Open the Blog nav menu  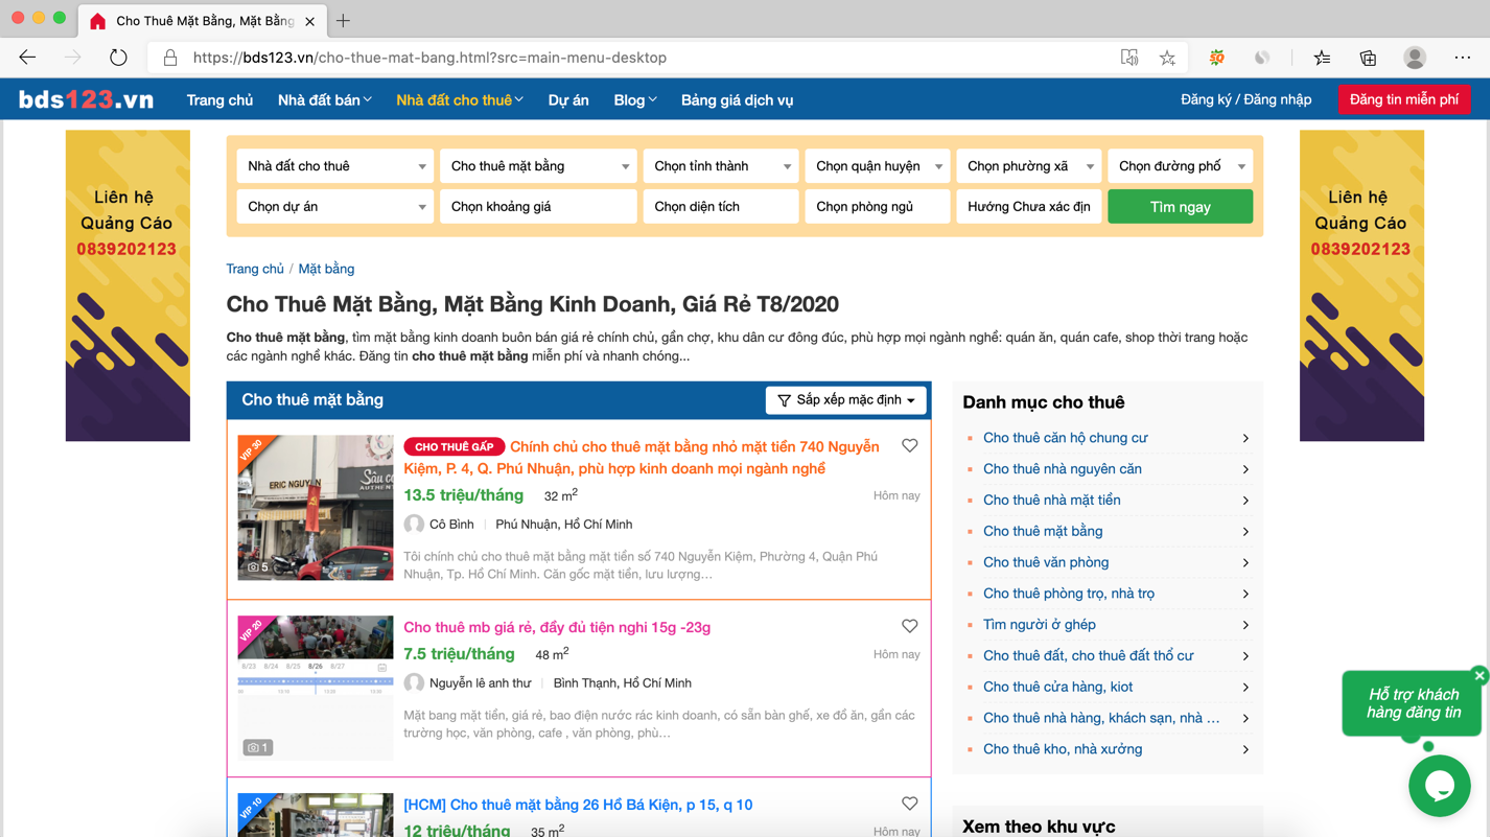(x=635, y=100)
